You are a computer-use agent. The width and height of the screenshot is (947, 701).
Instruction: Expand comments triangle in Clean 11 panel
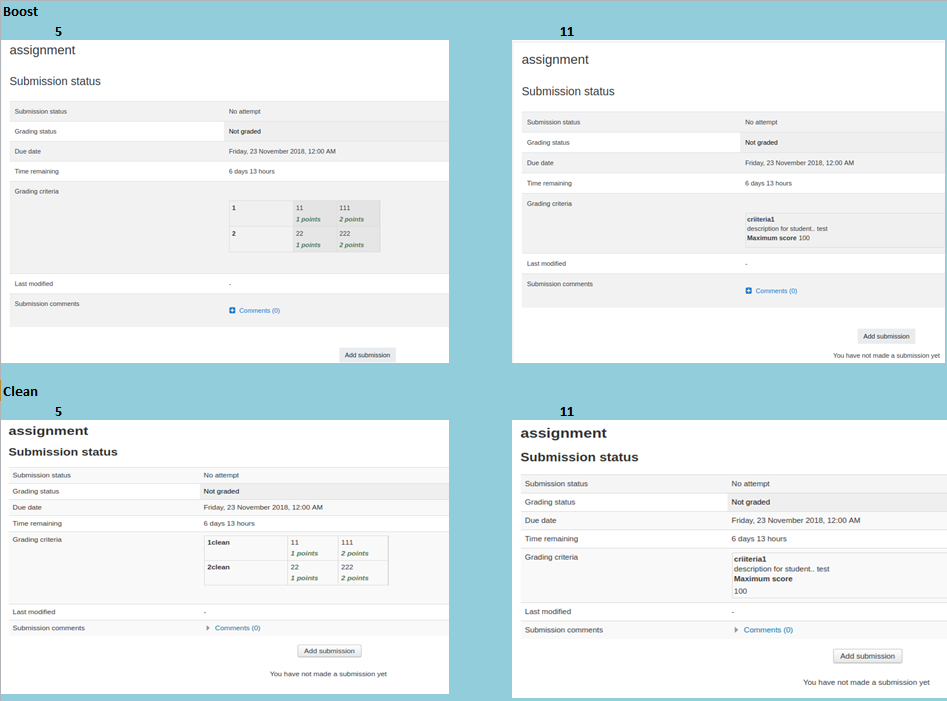click(736, 630)
